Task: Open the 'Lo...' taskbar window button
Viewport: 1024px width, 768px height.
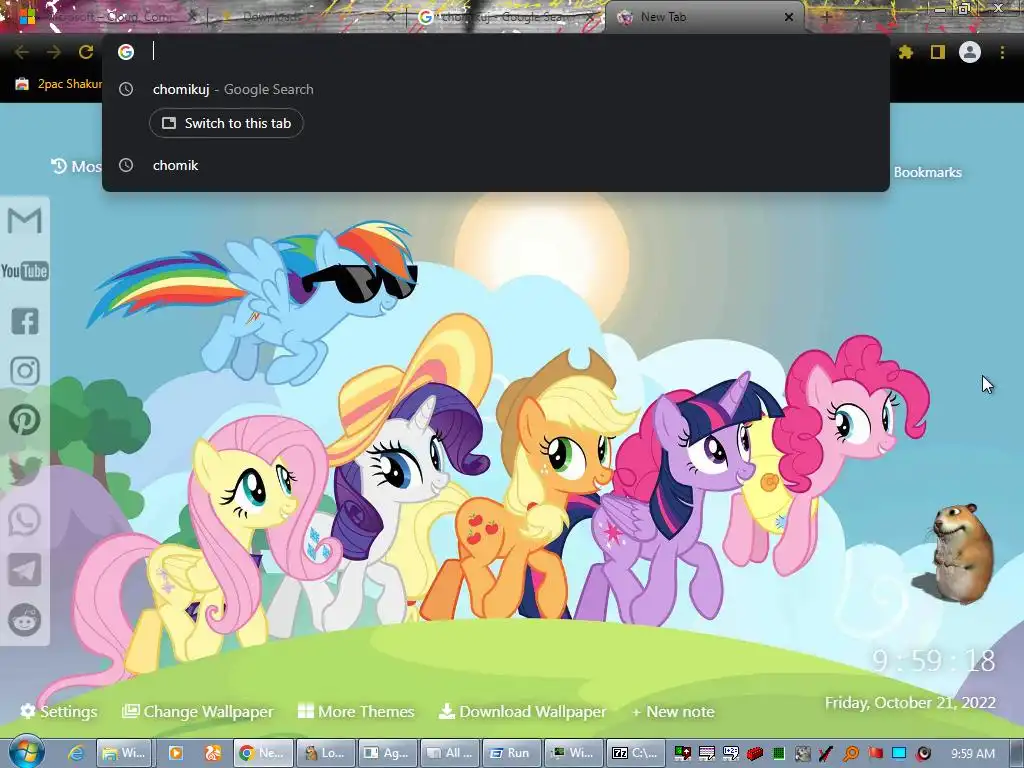Action: [x=325, y=753]
